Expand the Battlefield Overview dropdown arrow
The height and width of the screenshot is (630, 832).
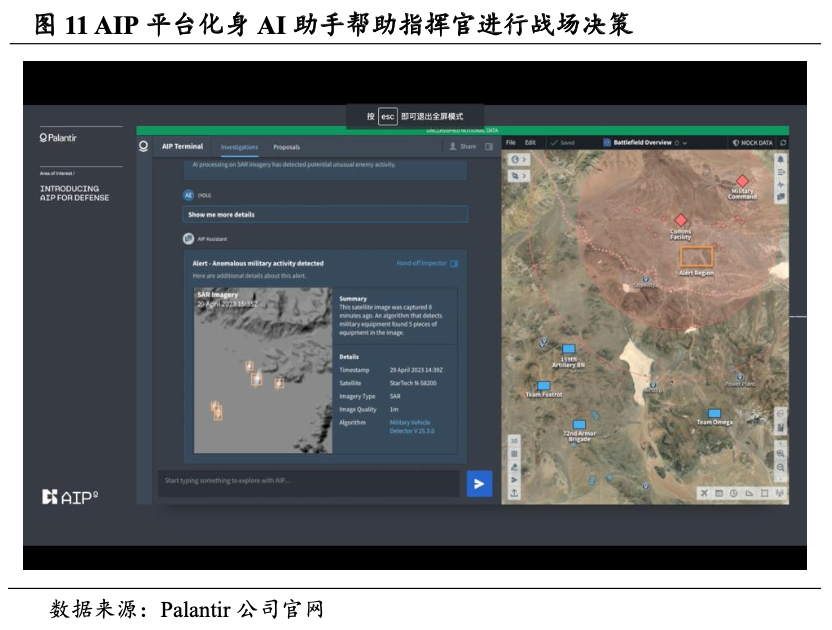click(x=685, y=143)
